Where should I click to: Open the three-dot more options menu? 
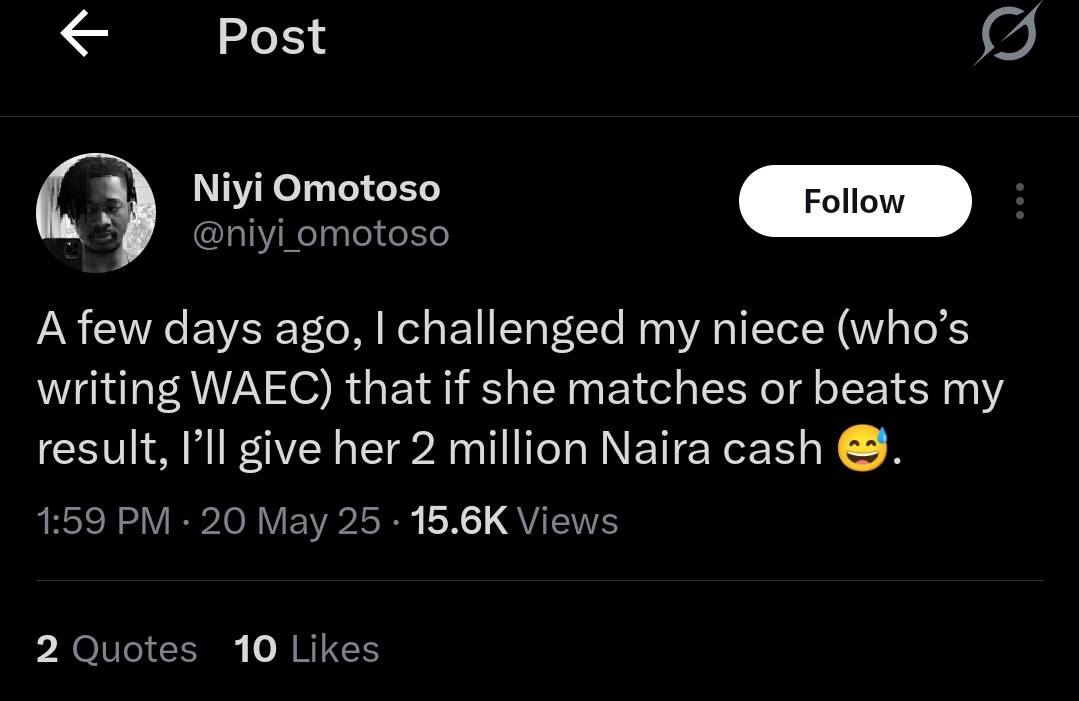1020,201
